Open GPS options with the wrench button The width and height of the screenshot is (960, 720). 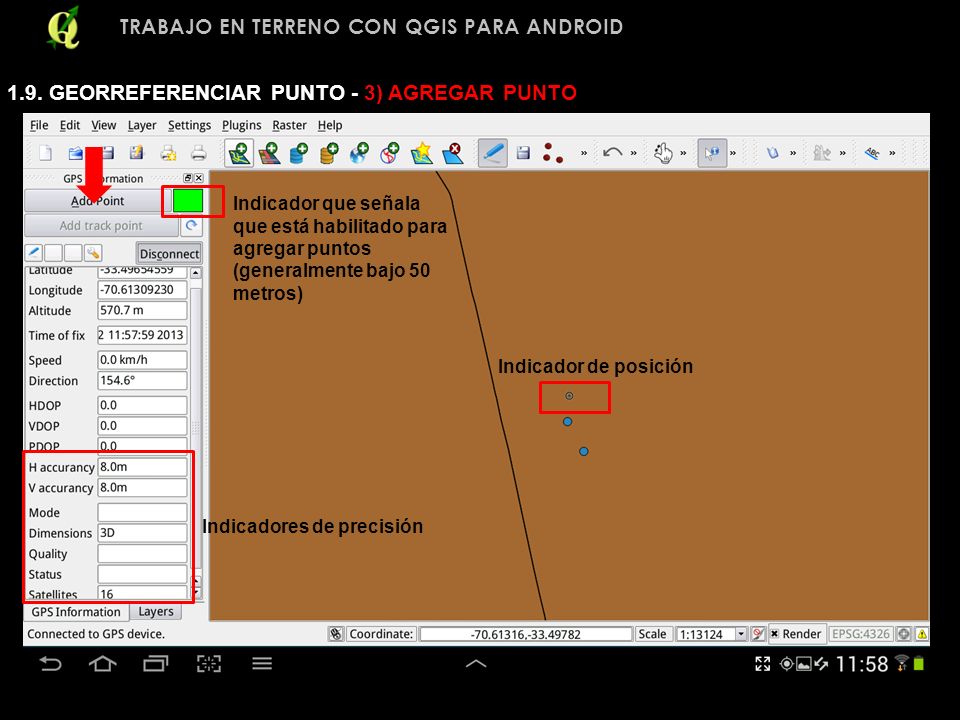point(93,252)
